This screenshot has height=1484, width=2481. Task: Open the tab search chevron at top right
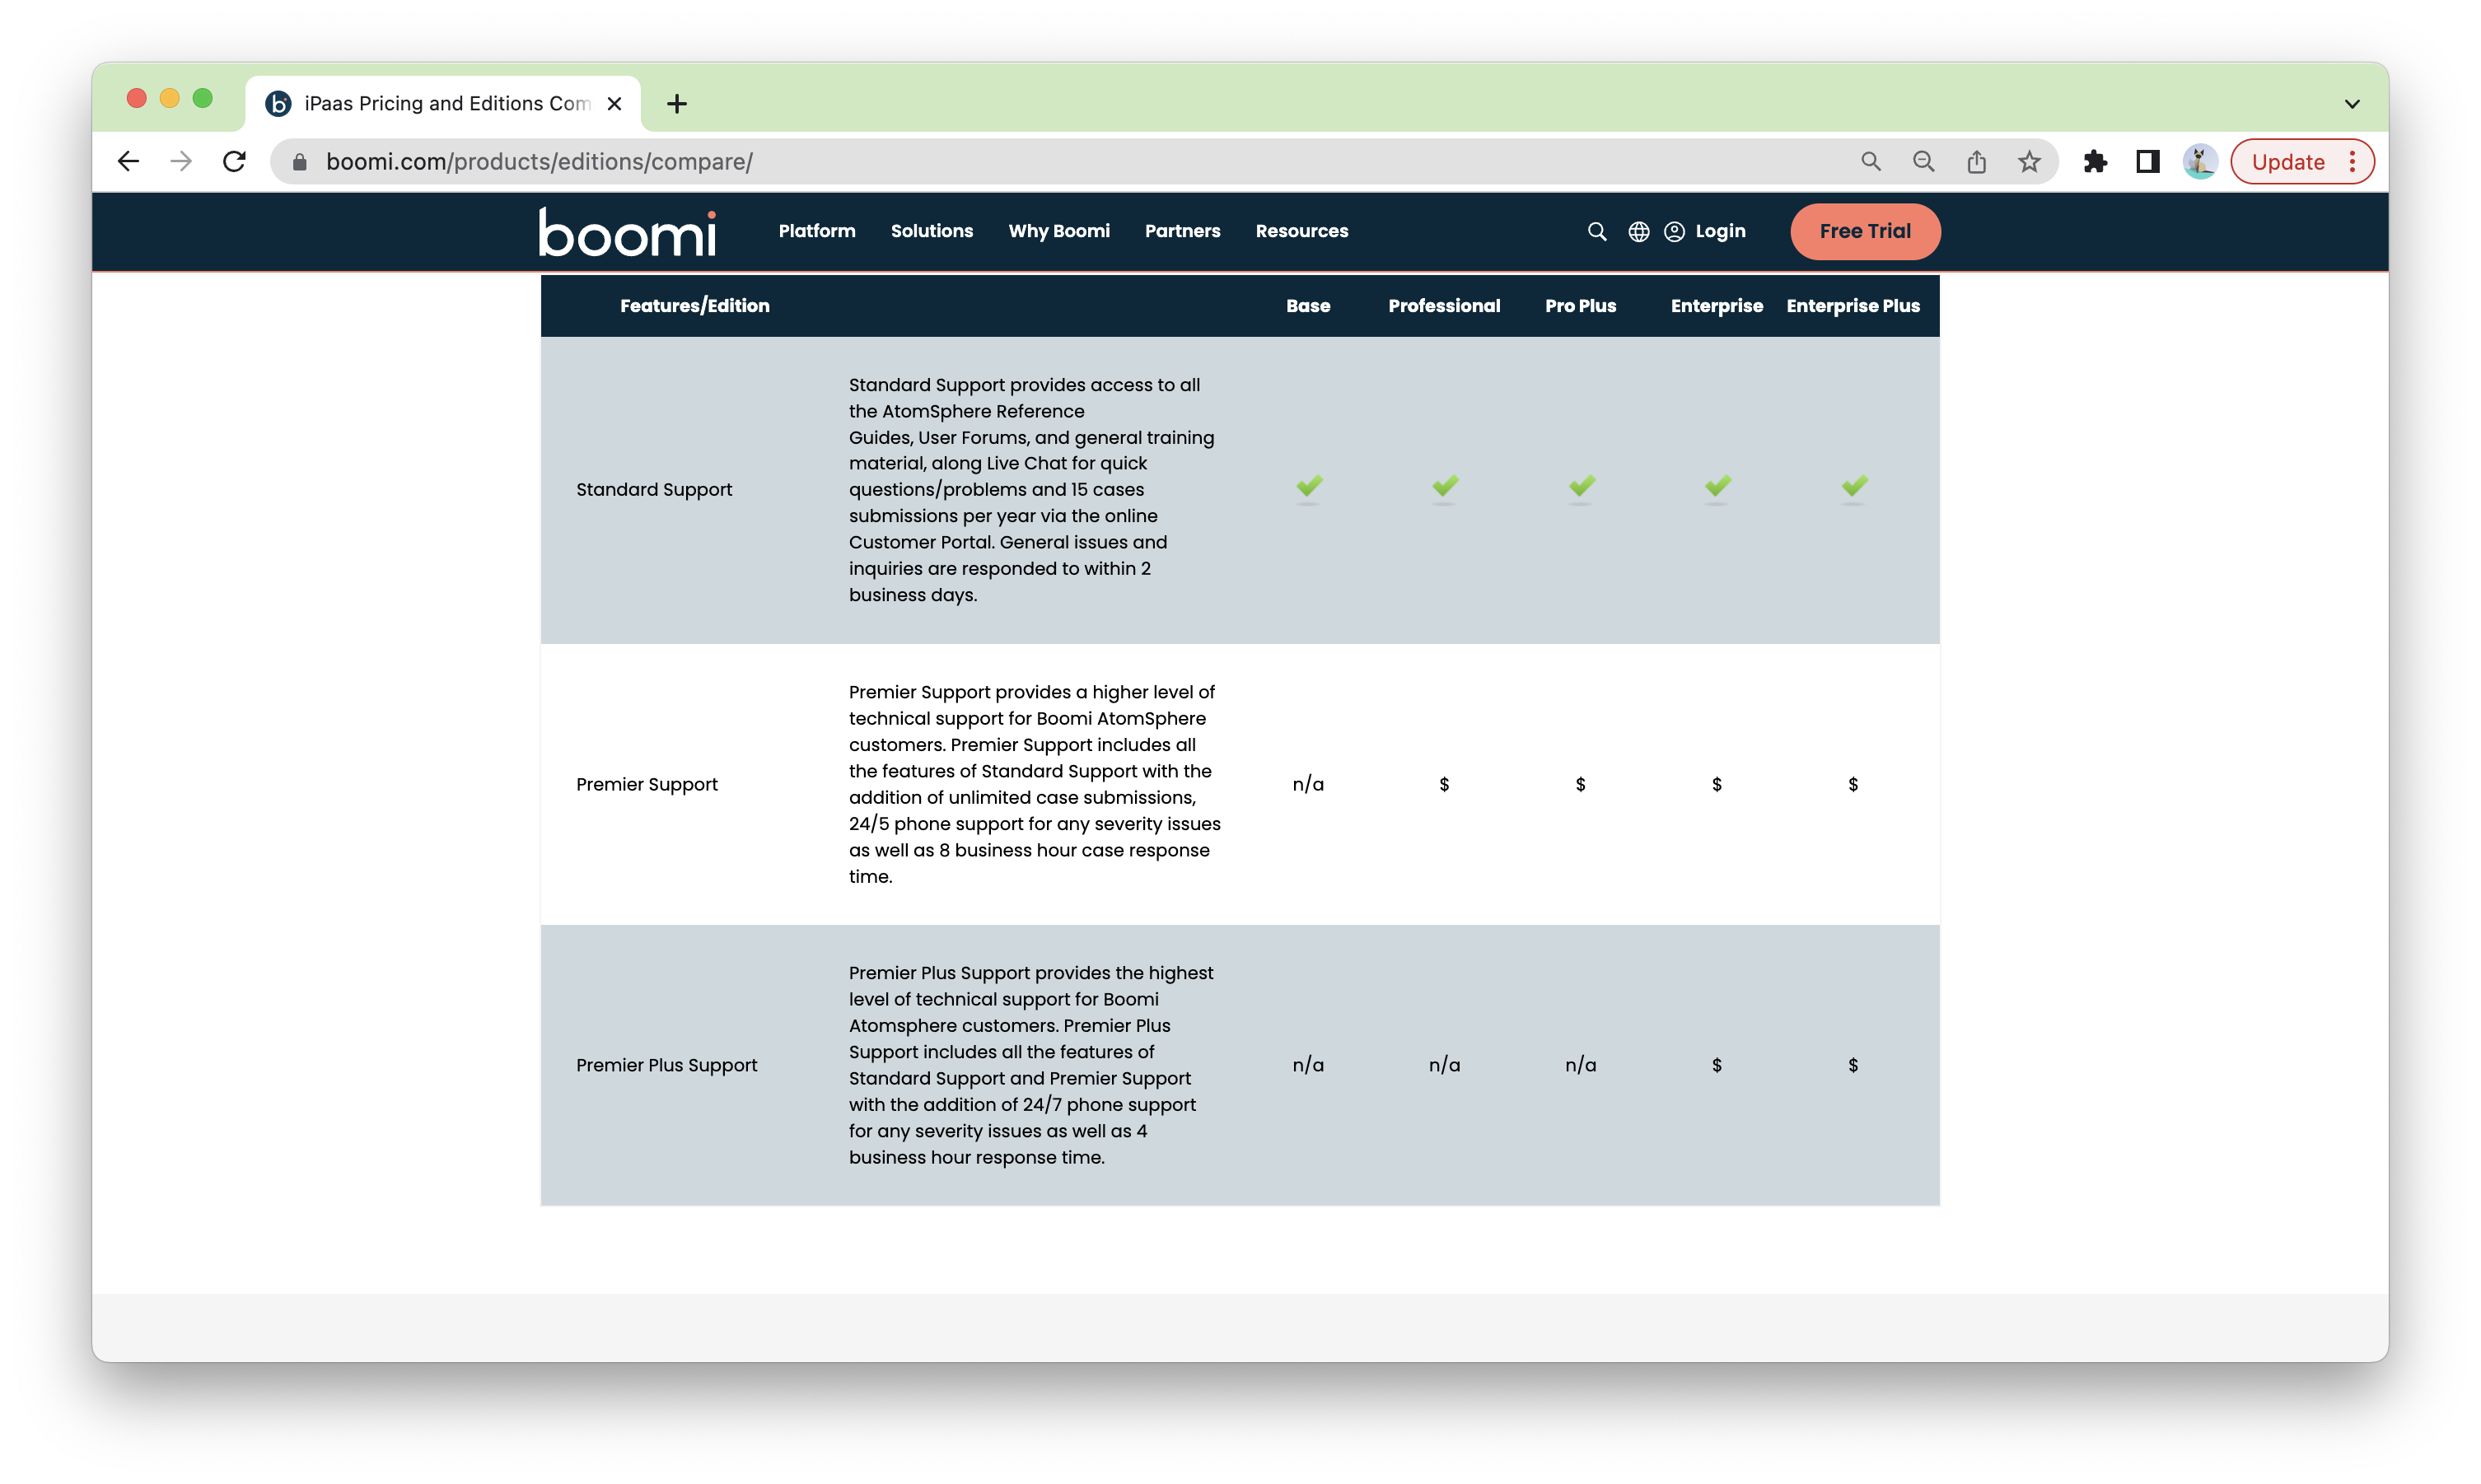click(2352, 103)
